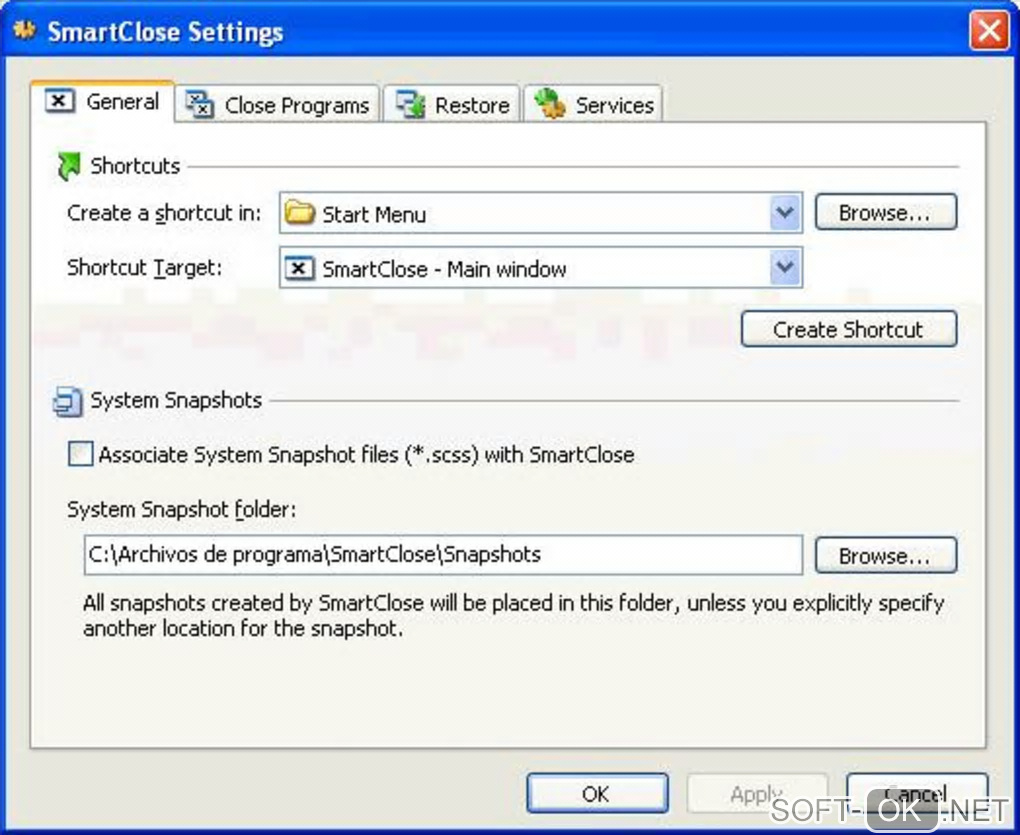Click the SmartClose Settings title text
The height and width of the screenshot is (835, 1020).
165,32
